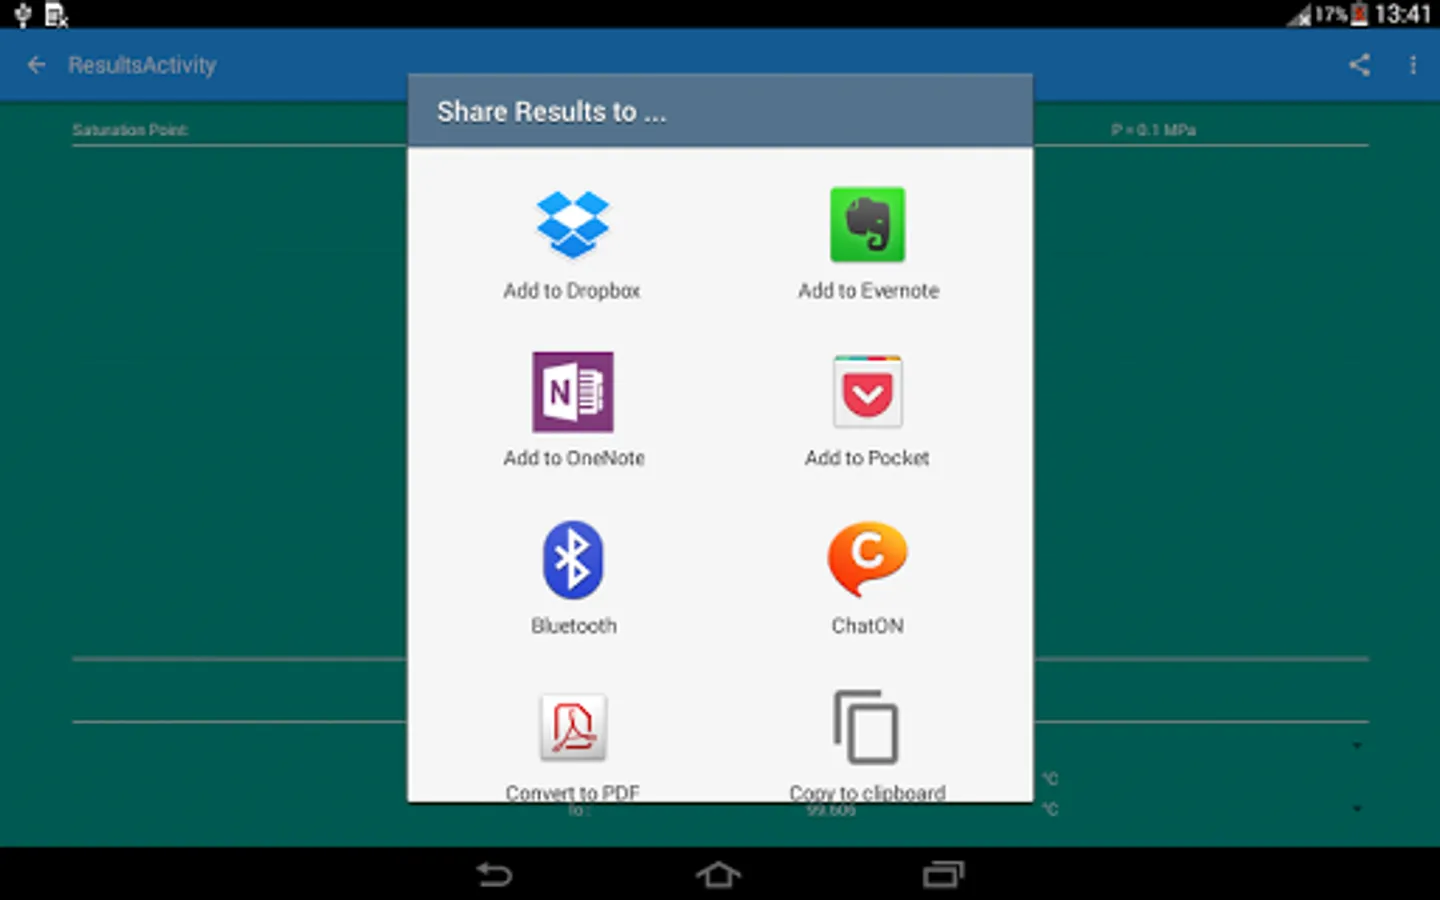The image size is (1440, 900).
Task: Pick the ChatON icon
Action: click(x=867, y=558)
